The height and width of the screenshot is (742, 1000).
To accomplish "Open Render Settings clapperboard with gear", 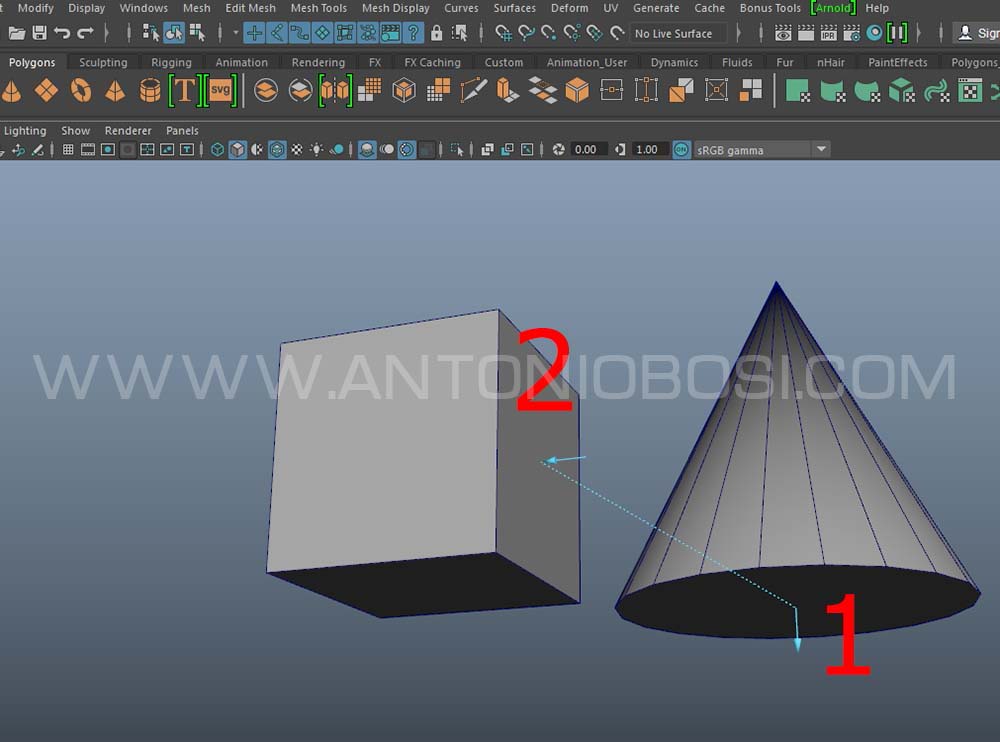I will (851, 33).
